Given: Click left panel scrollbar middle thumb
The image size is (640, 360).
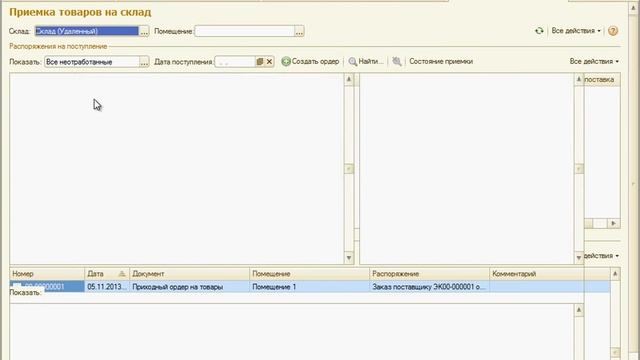Looking at the screenshot, I should [349, 169].
